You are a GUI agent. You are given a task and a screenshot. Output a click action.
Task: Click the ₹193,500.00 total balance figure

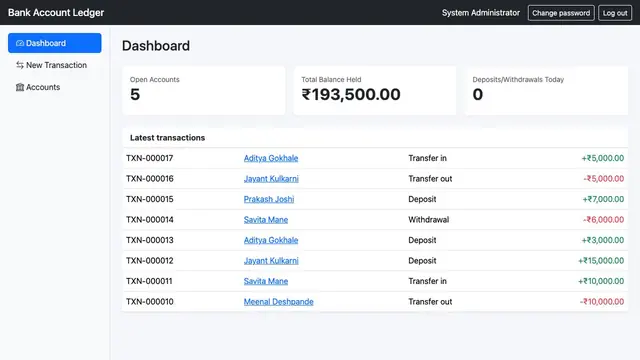pos(351,95)
